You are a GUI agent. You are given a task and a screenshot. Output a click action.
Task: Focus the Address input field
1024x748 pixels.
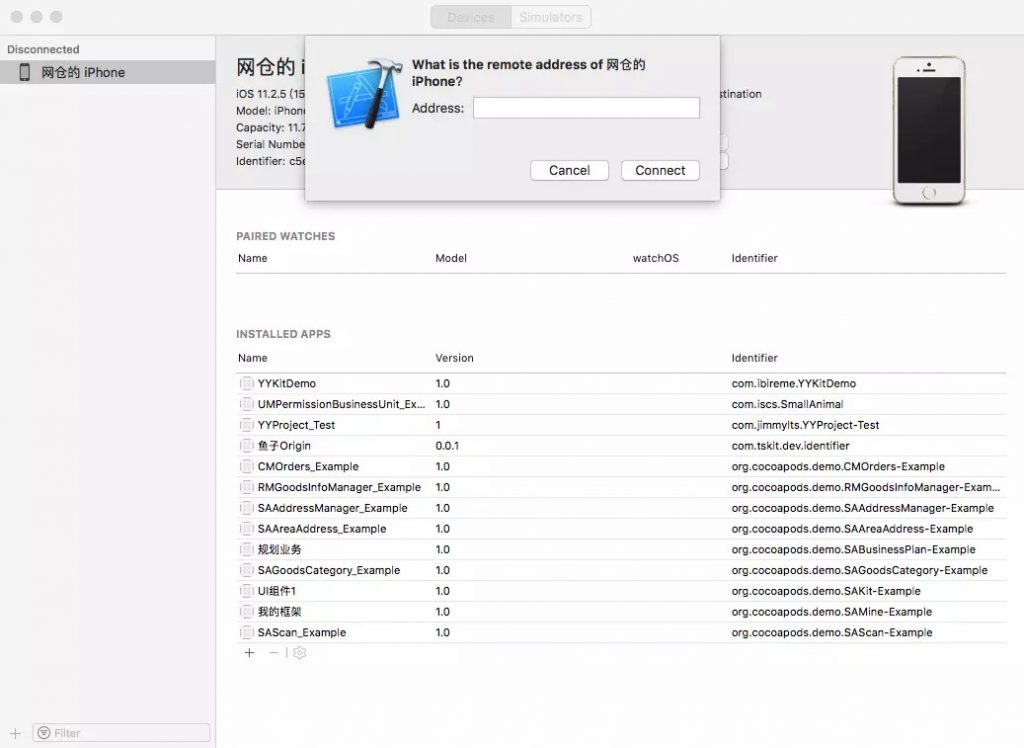coord(586,108)
